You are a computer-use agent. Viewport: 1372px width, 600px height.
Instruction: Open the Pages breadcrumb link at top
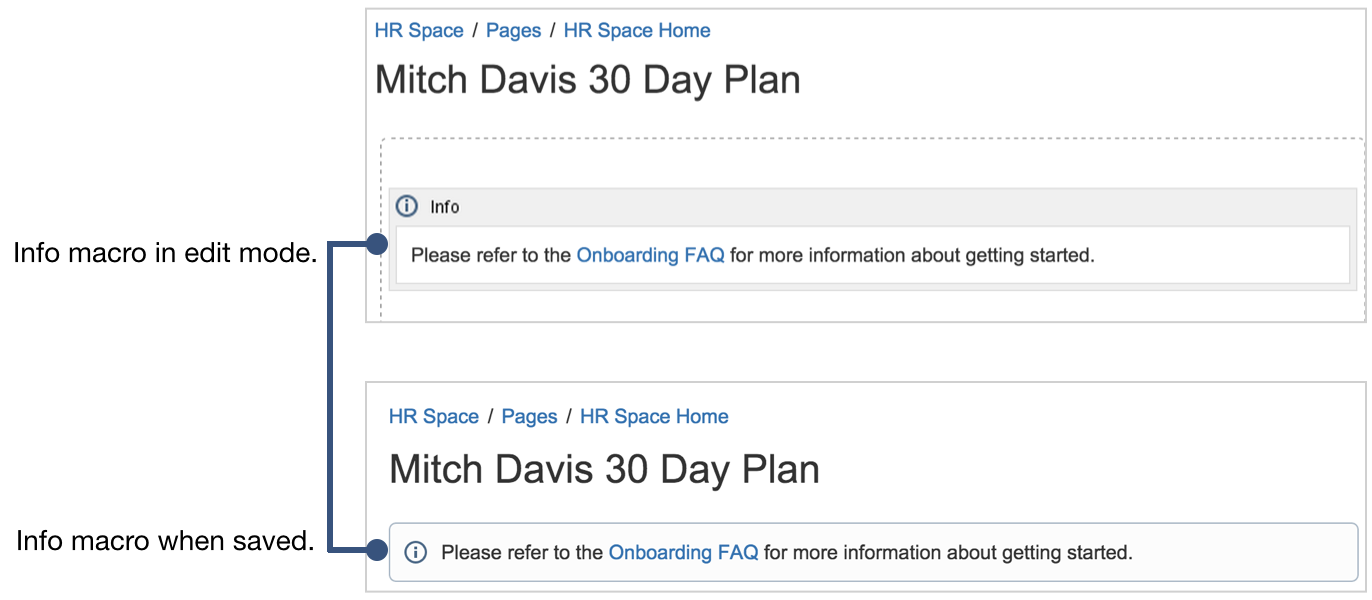pos(513,30)
